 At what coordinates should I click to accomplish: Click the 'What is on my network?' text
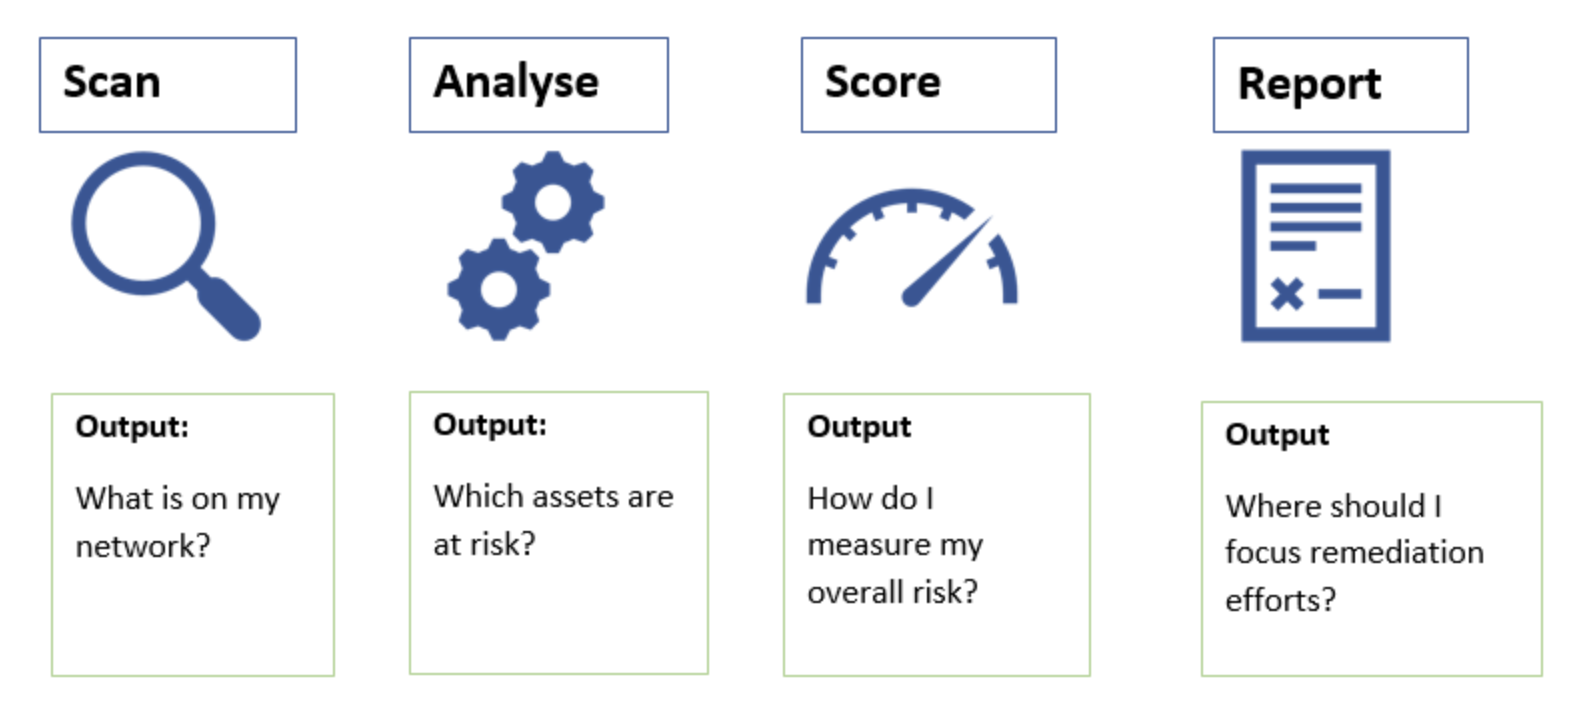(178, 522)
